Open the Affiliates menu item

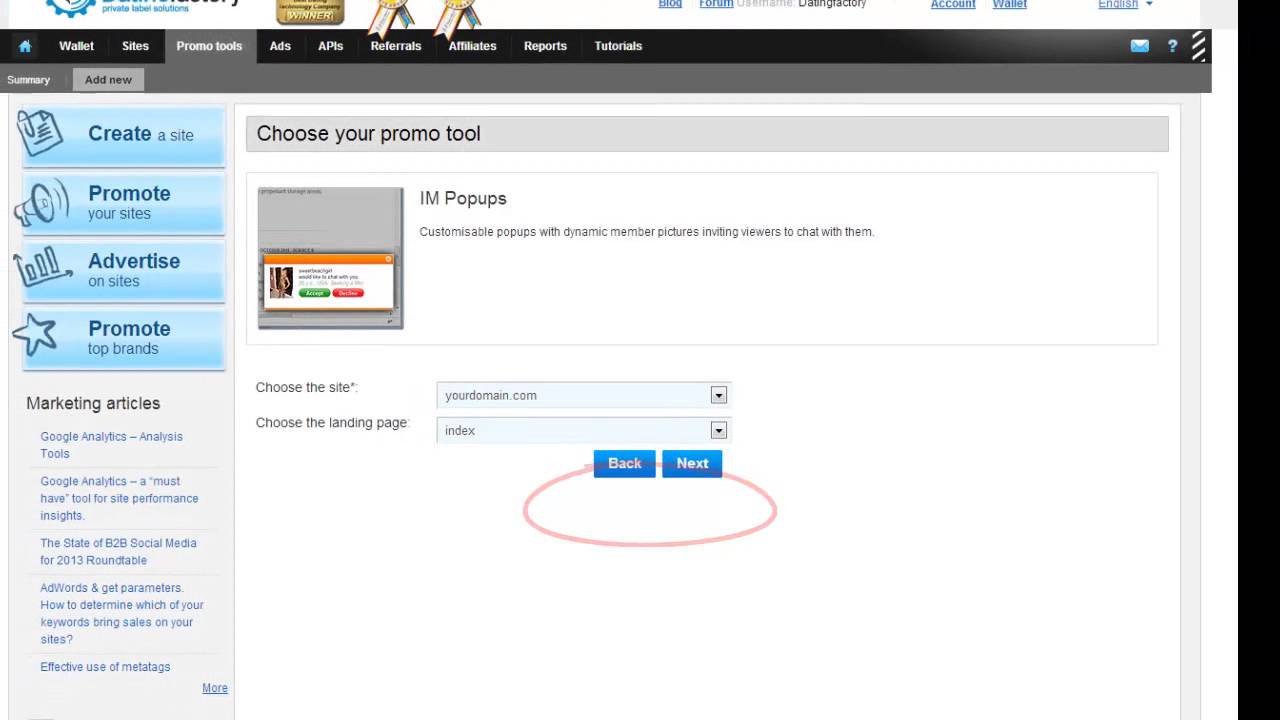click(472, 46)
